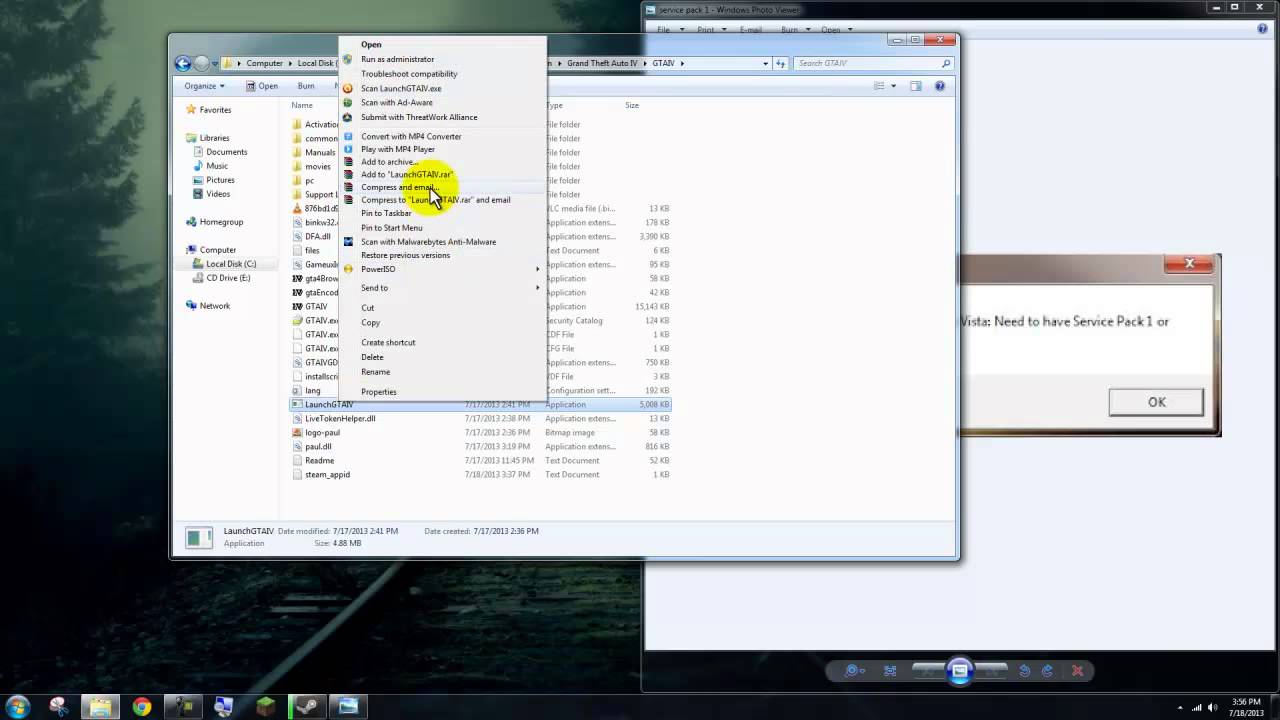The image size is (1280, 720).
Task: Open Google Chrome from the taskbar
Action: pyautogui.click(x=142, y=706)
